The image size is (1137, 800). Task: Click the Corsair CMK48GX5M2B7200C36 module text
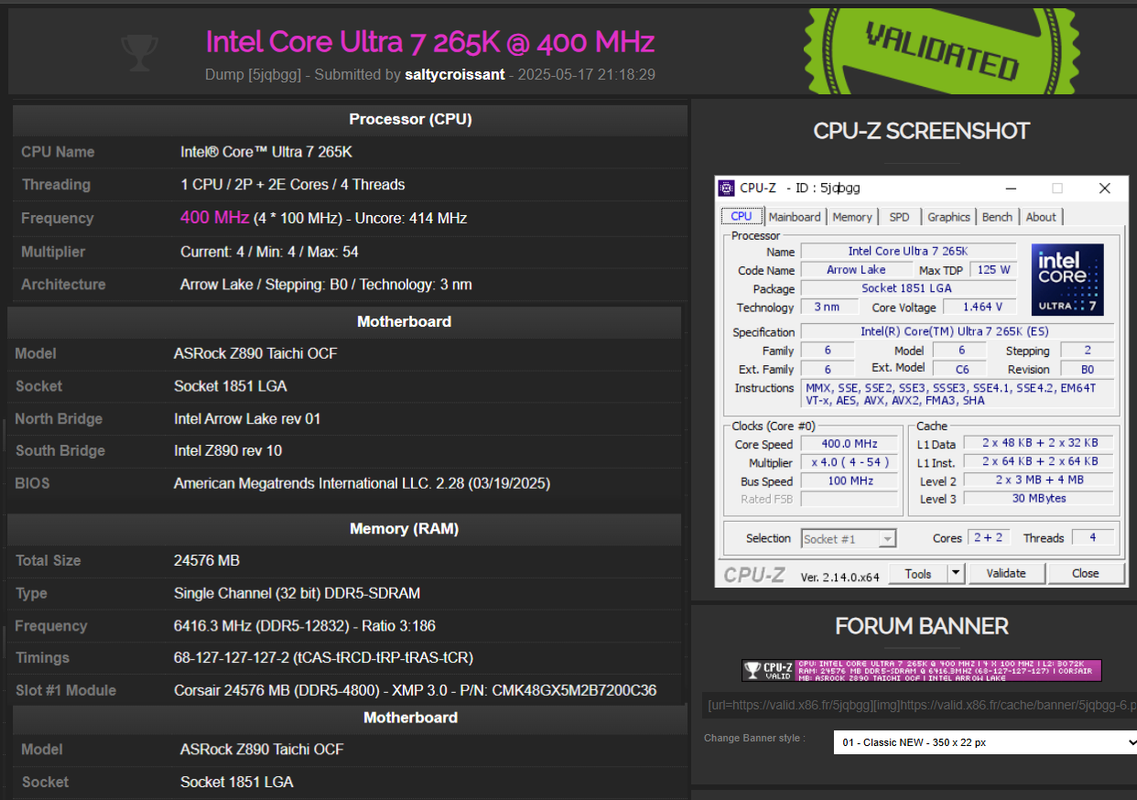coord(415,690)
